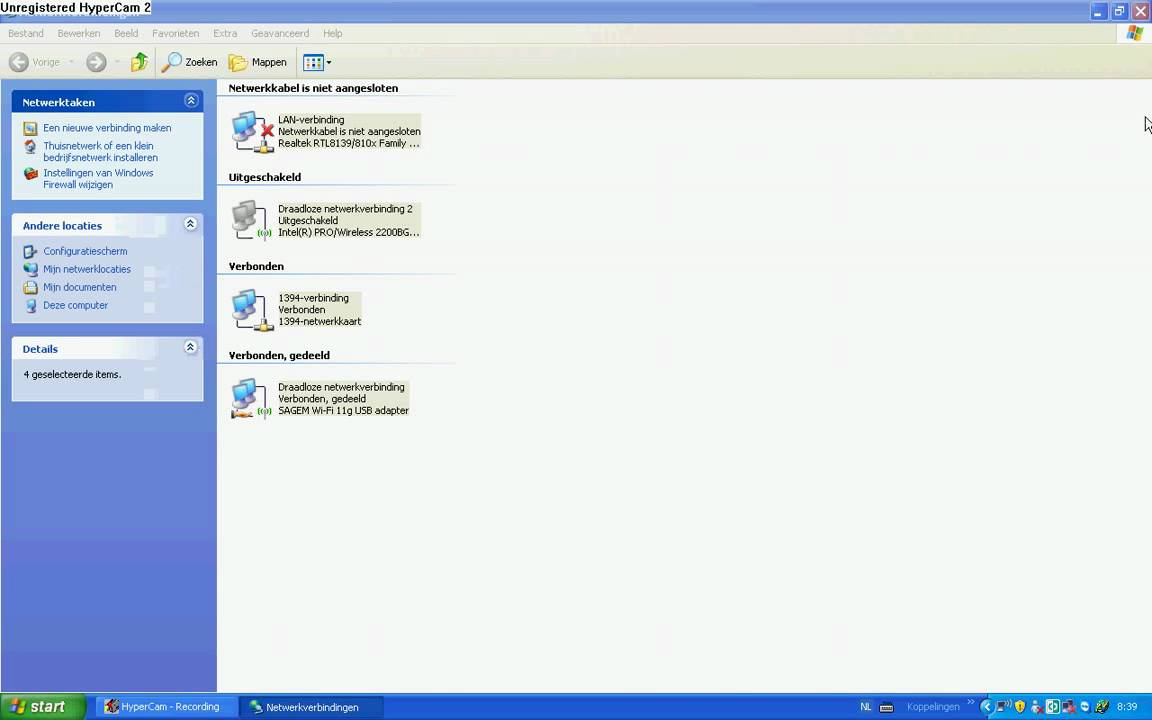1152x720 pixels.
Task: Click 'SAGEM Wi-Fi 11g USB adapter' text
Action: pos(343,411)
